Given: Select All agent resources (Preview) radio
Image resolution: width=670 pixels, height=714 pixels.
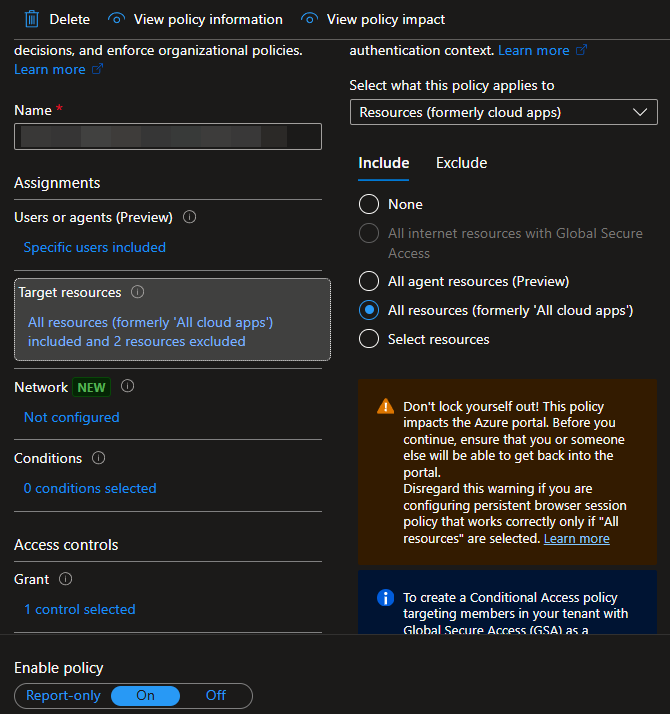Looking at the screenshot, I should click(369, 281).
